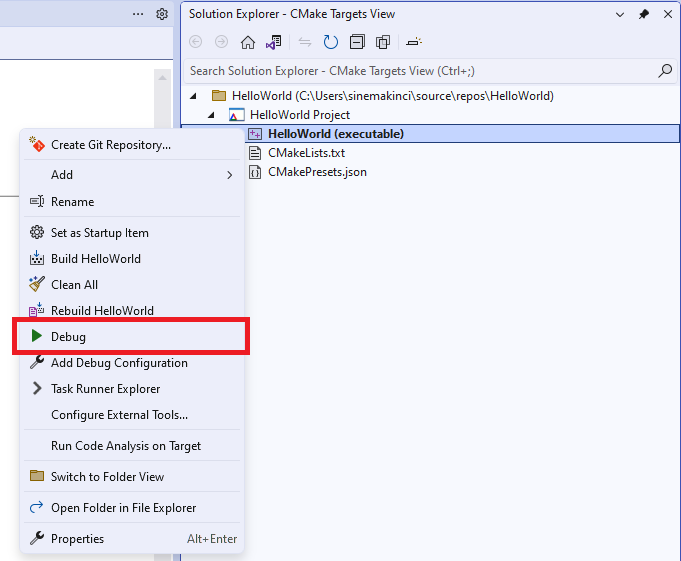Refresh the Solution Explorer

click(331, 42)
